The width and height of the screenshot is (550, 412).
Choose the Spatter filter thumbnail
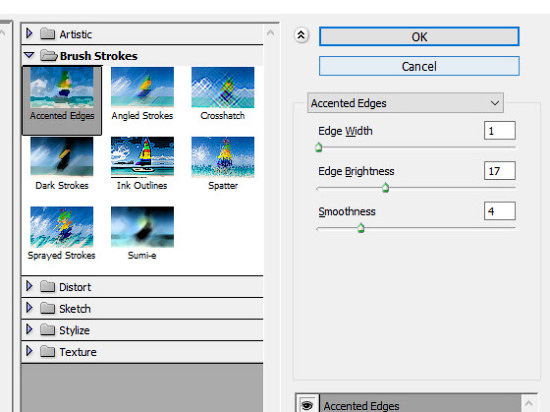pos(223,156)
